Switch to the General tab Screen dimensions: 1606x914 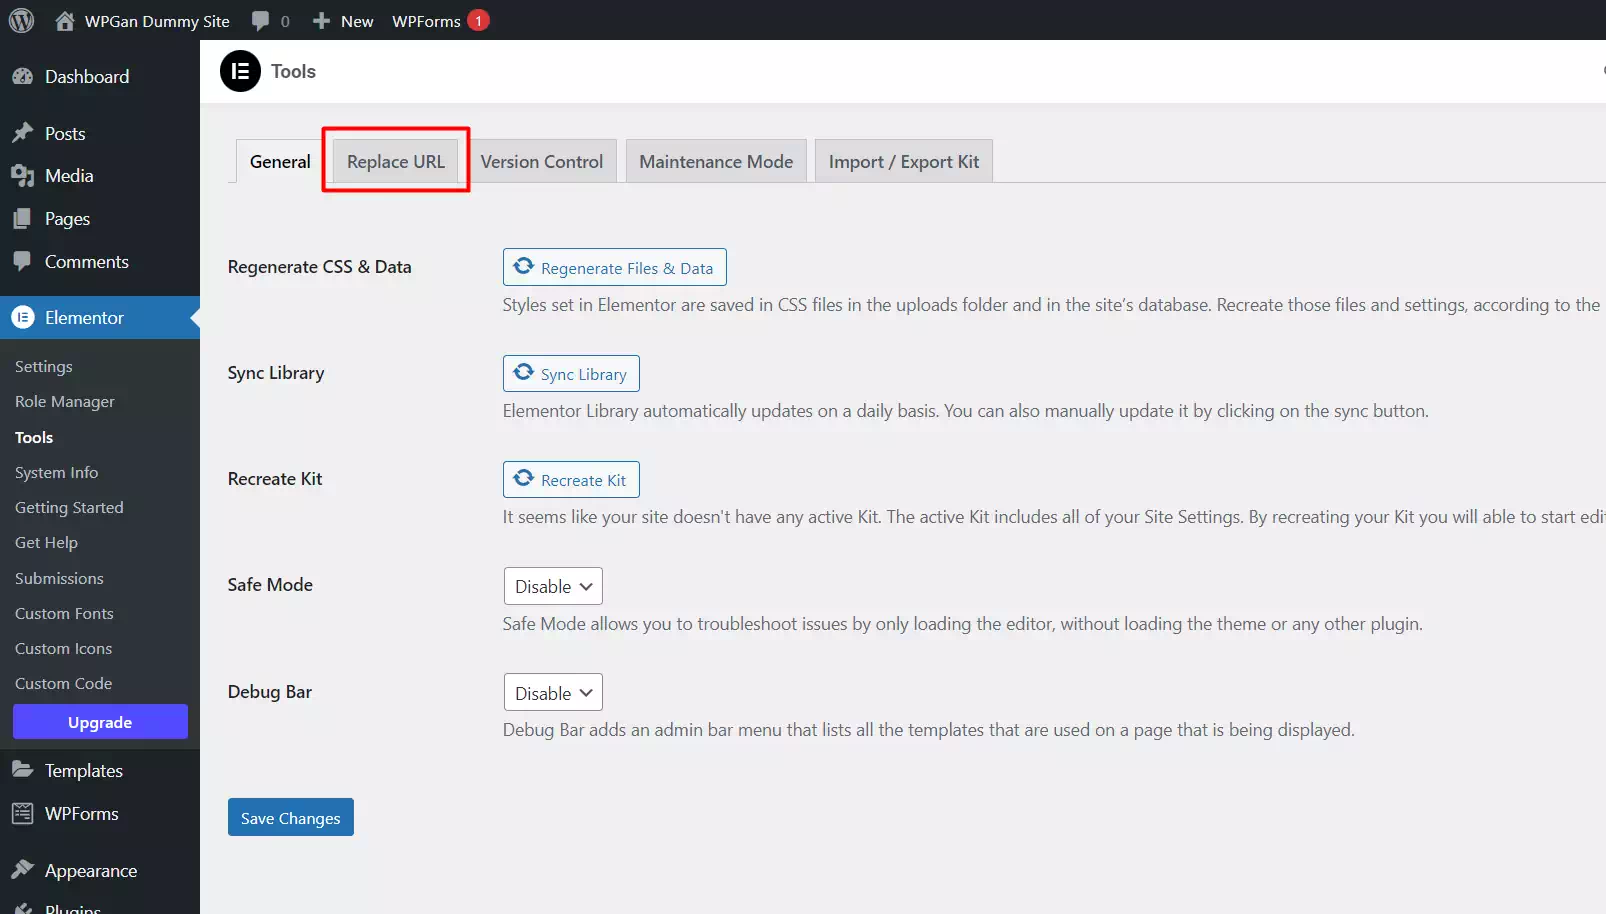[280, 161]
